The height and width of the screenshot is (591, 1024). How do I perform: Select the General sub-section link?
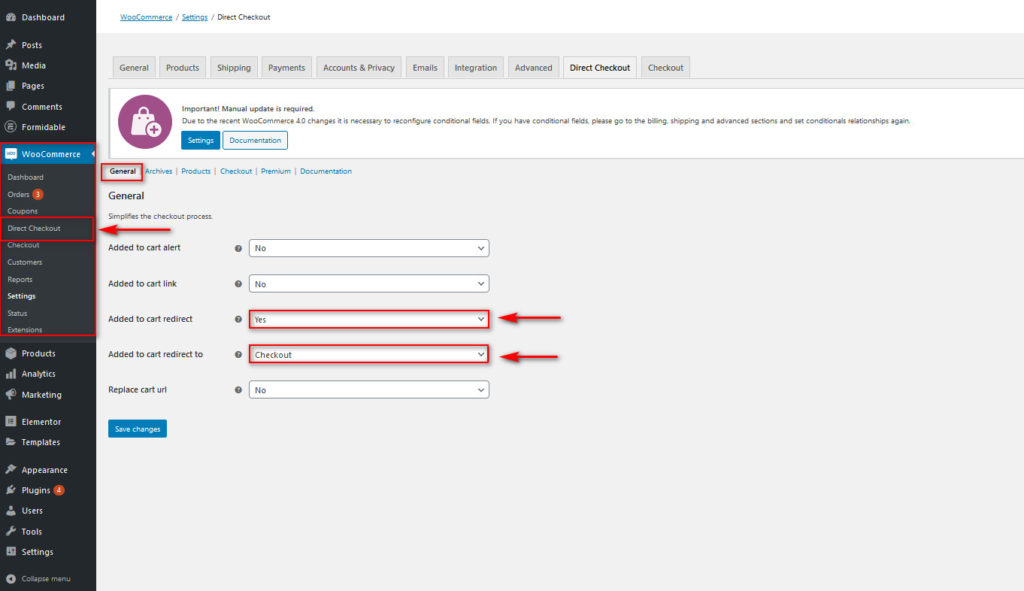coord(122,171)
